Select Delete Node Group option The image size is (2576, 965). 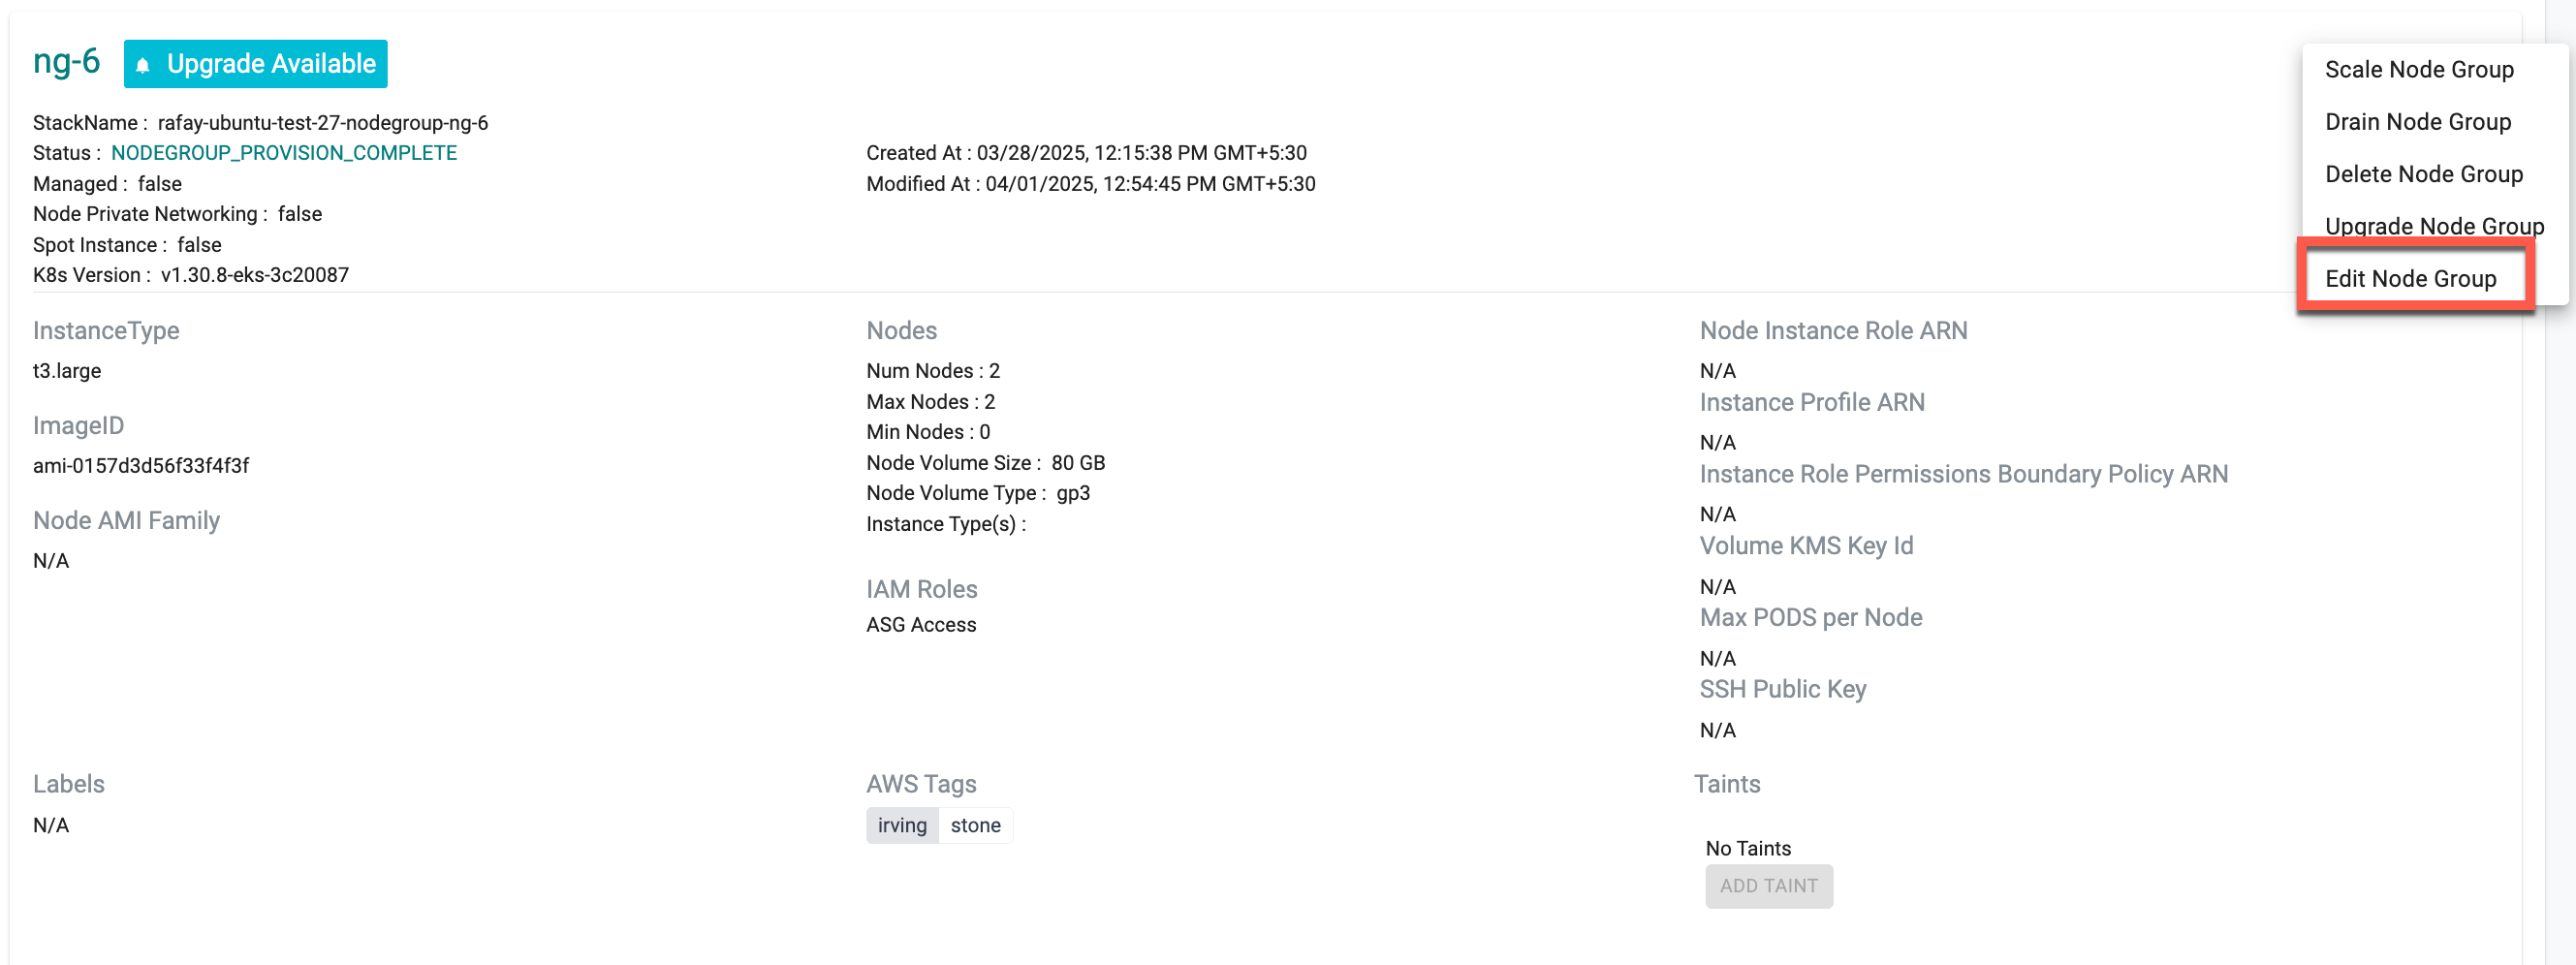click(2424, 174)
